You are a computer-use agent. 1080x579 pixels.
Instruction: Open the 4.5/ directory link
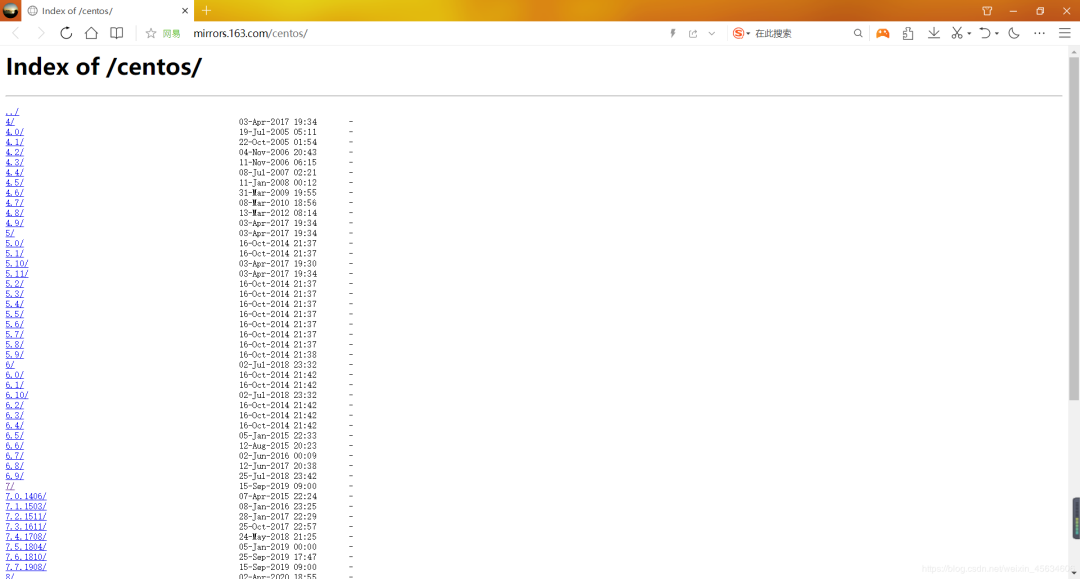[14, 182]
